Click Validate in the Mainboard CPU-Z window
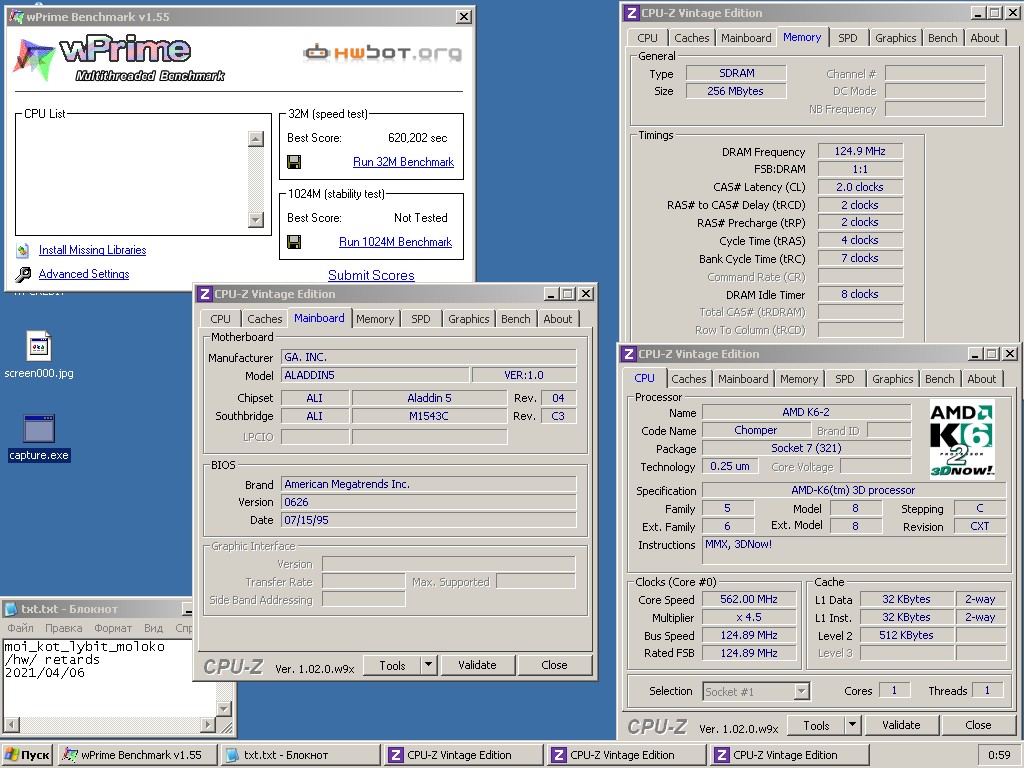Viewport: 1024px width, 768px height. point(477,665)
